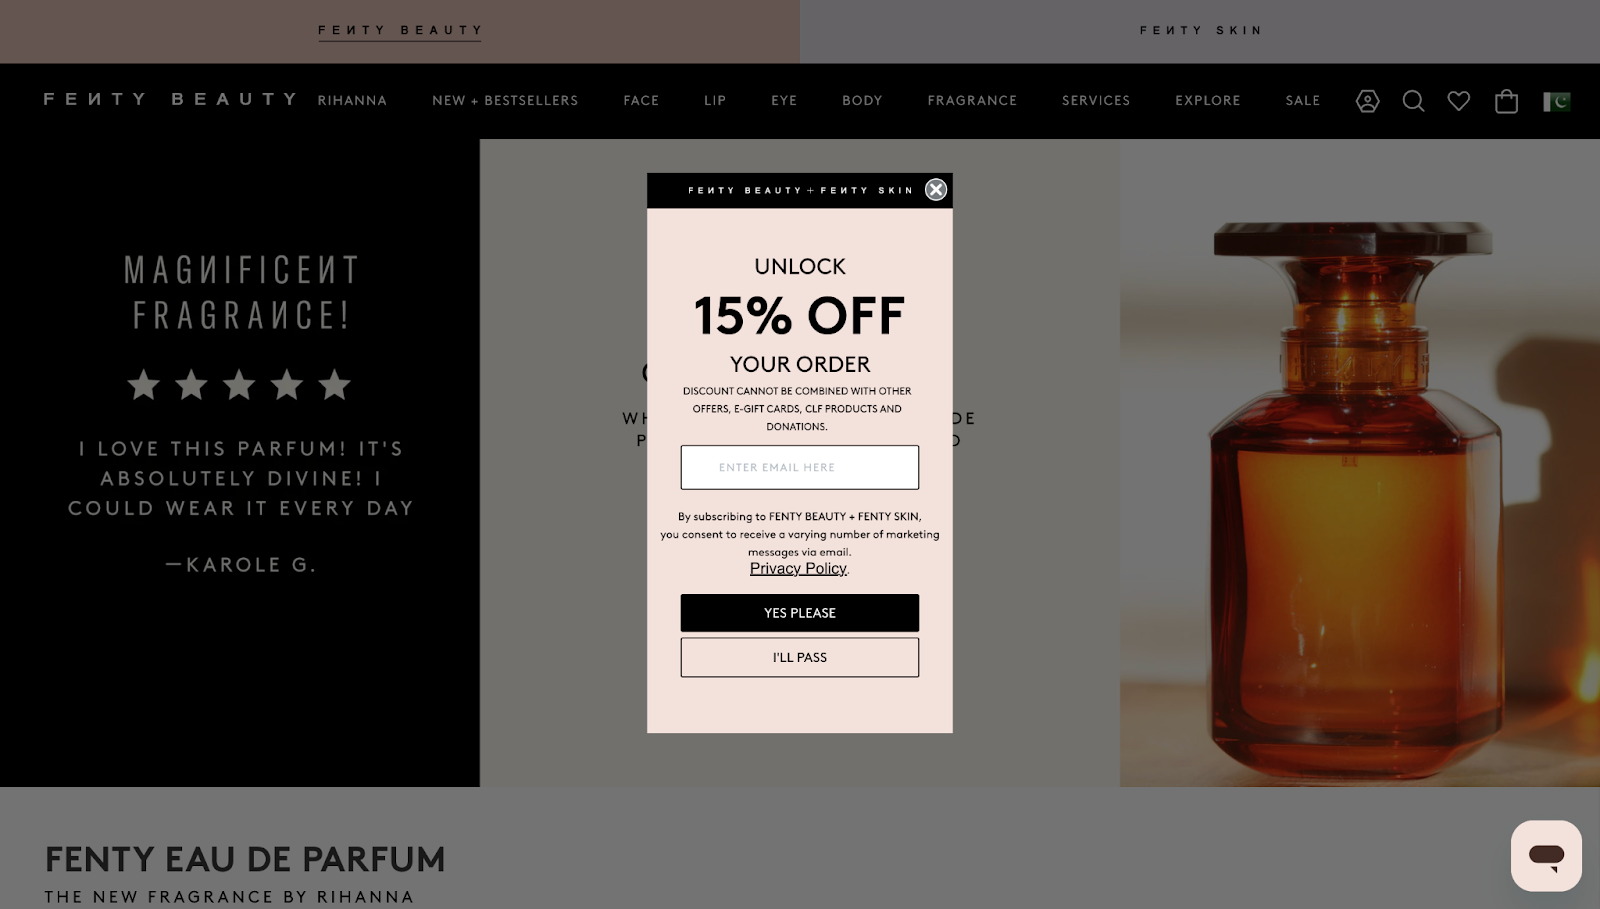
Task: Open the shopping bag icon
Action: (1506, 101)
